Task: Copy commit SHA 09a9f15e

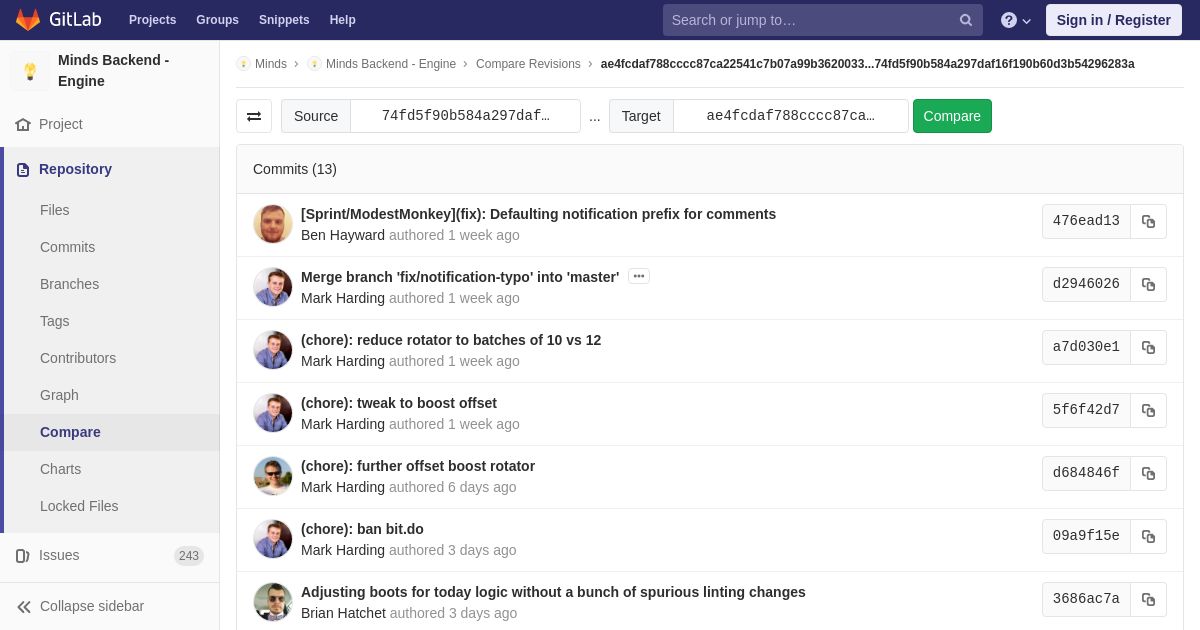Action: (x=1148, y=537)
